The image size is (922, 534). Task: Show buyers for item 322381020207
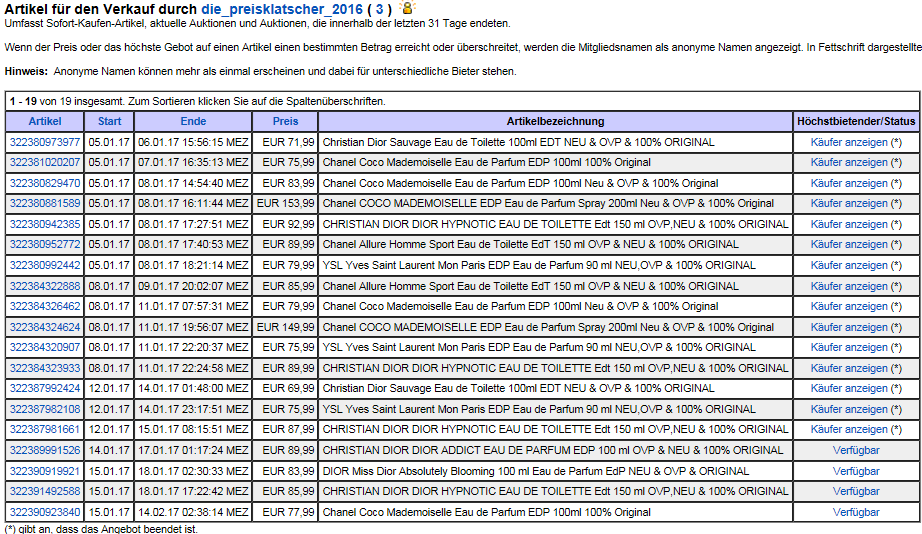[848, 162]
